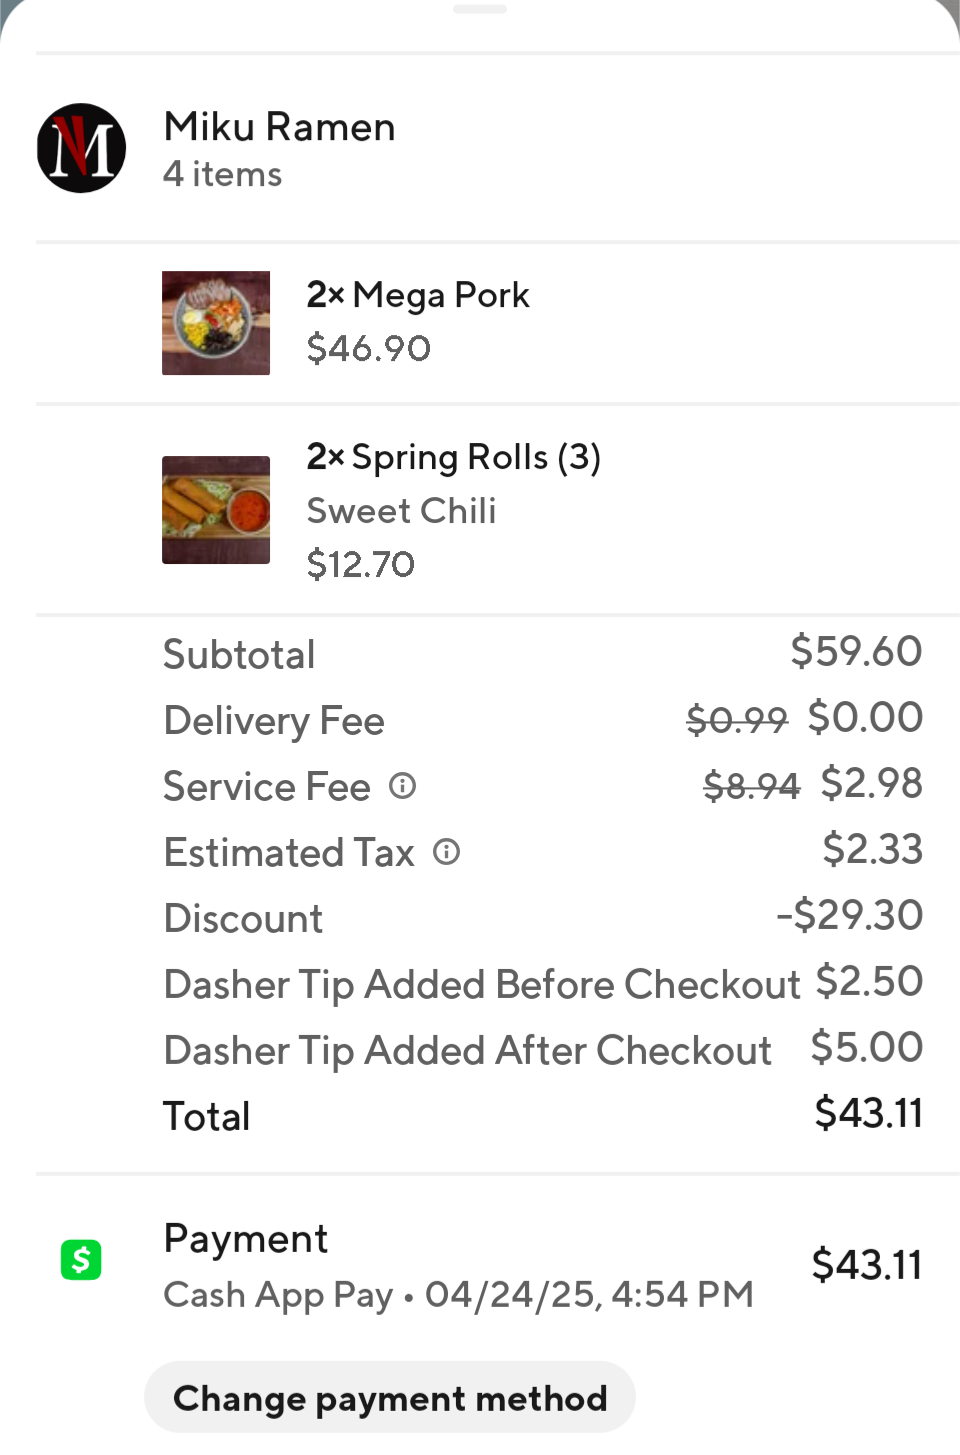This screenshot has width=960, height=1455.
Task: Open the Miku Ramen store name
Action: pyautogui.click(x=279, y=127)
